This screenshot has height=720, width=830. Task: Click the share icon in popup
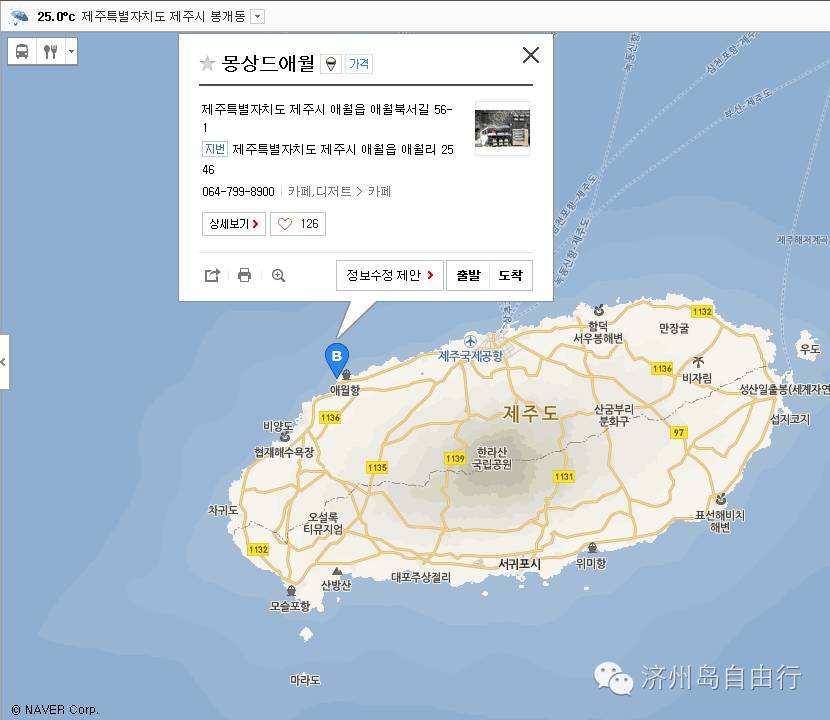[212, 275]
